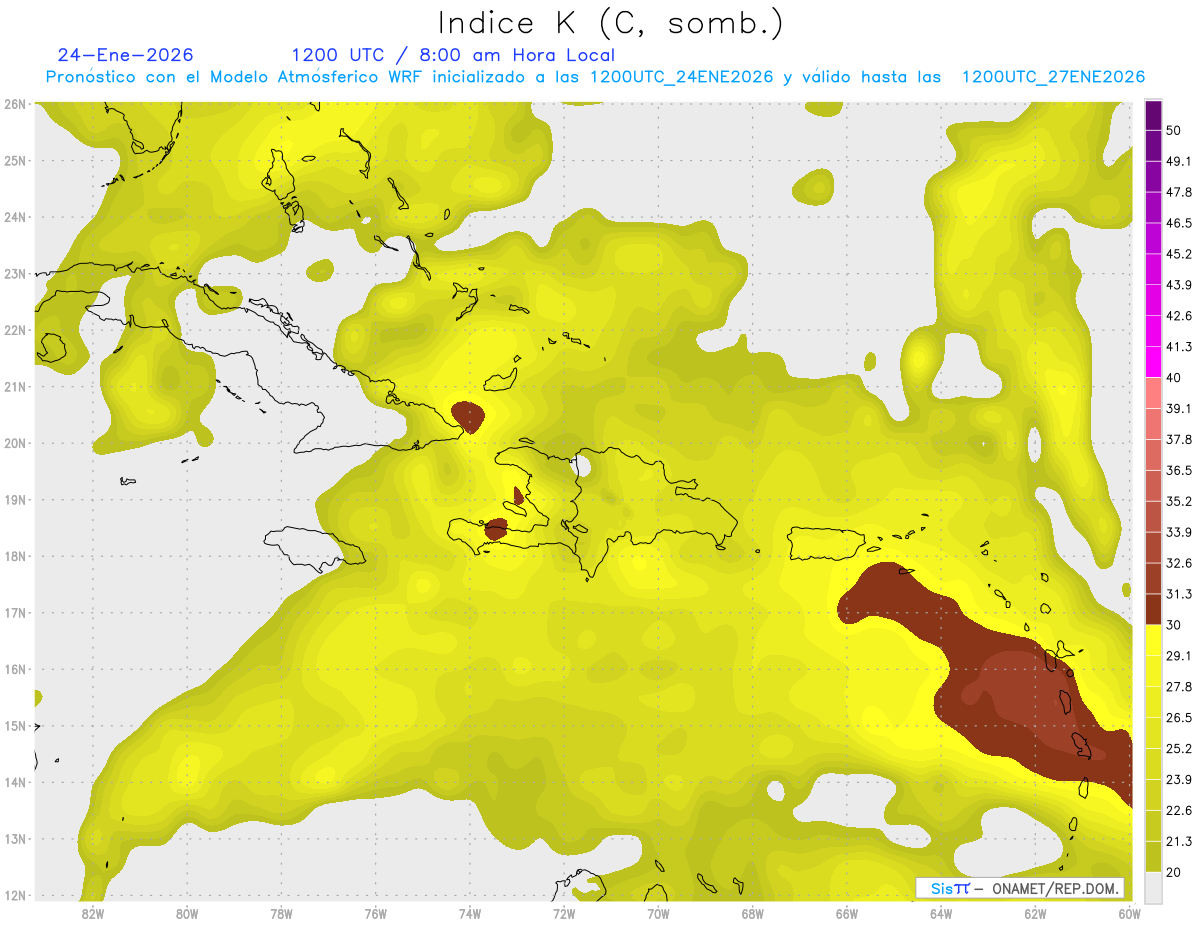
Task: Click the colorbar value "37.8"
Action: pos(1179,439)
